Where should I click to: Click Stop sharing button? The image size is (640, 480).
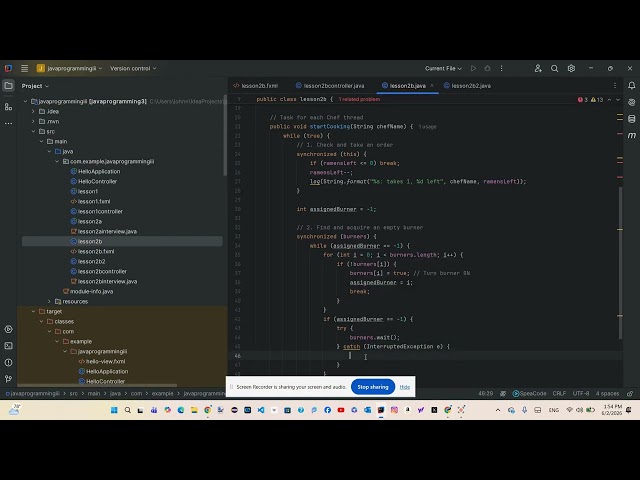[x=373, y=387]
